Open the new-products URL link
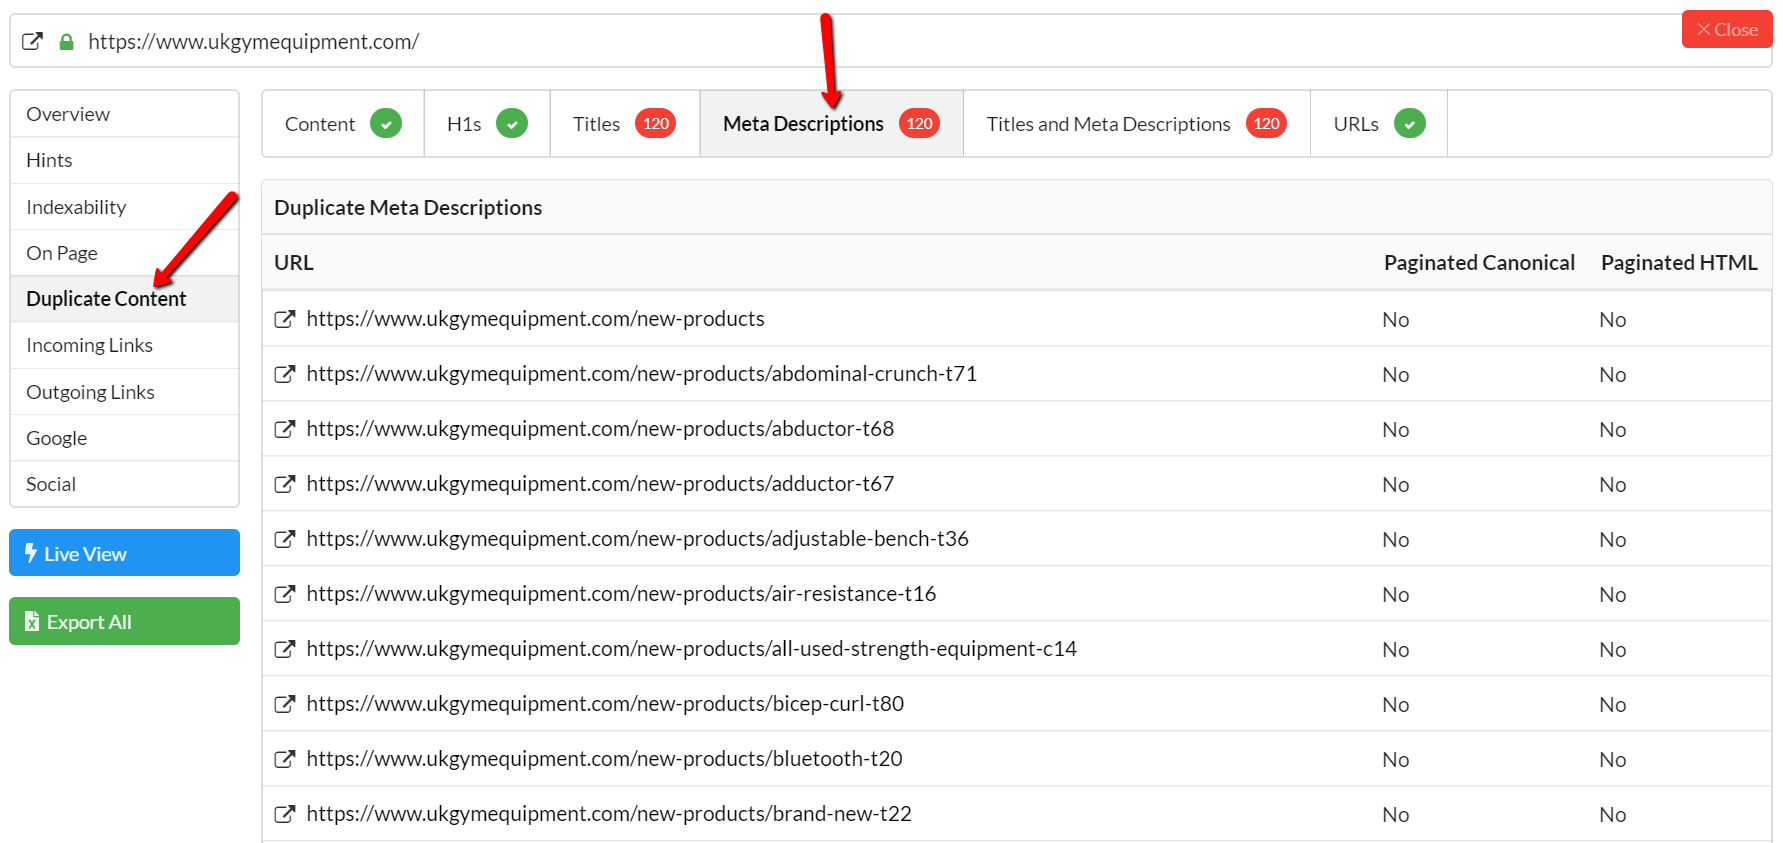This screenshot has height=843, width=1783. click(x=535, y=319)
